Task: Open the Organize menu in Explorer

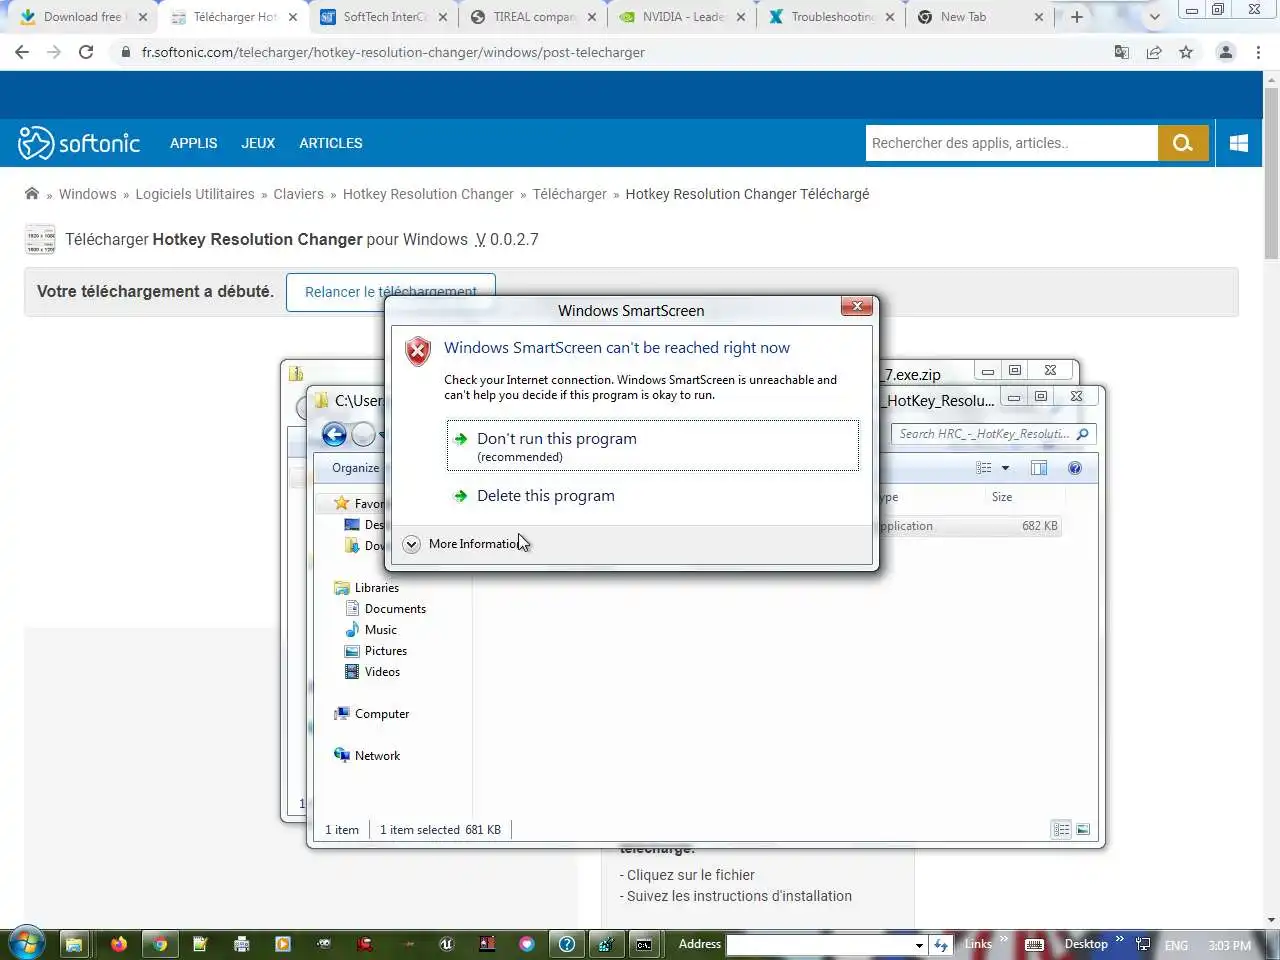Action: pos(355,468)
